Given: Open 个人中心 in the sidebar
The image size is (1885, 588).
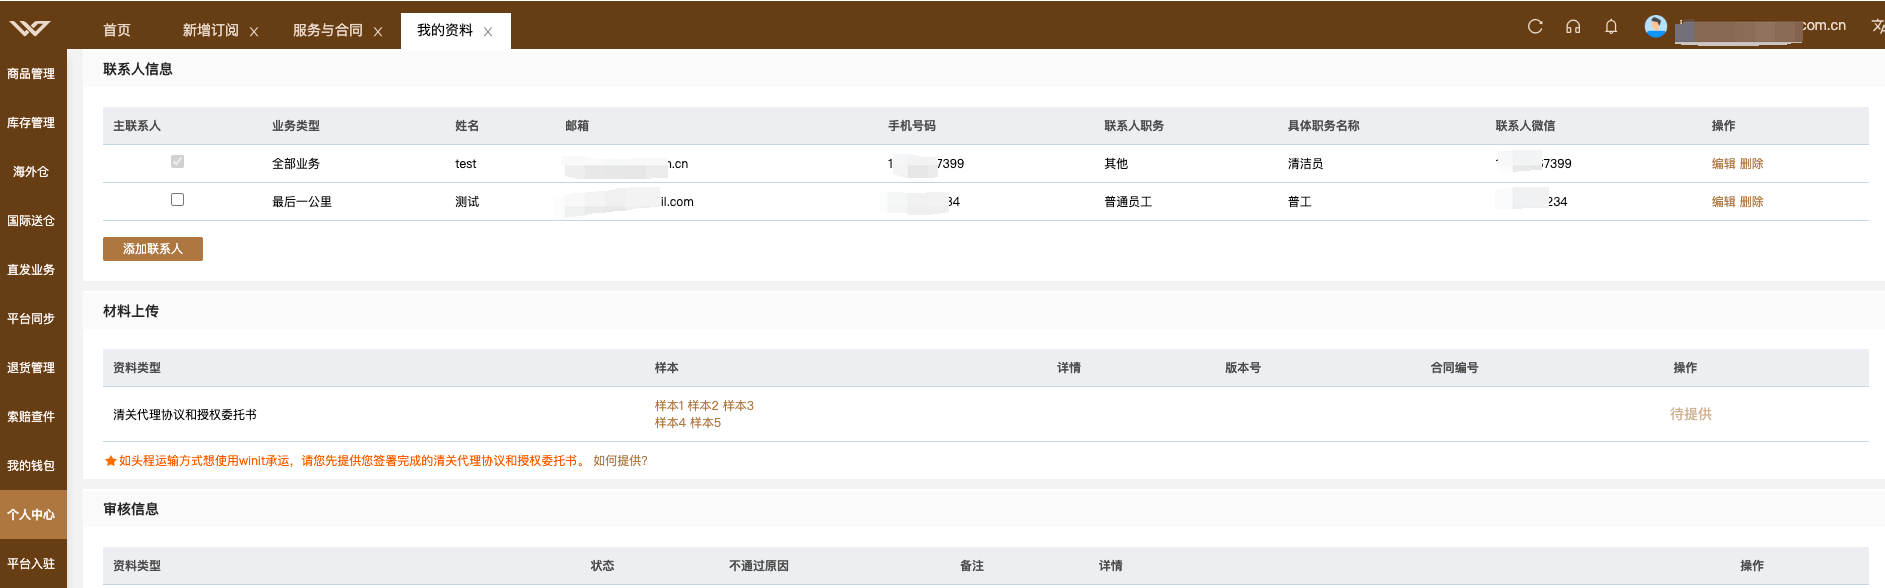Looking at the screenshot, I should 31,515.
